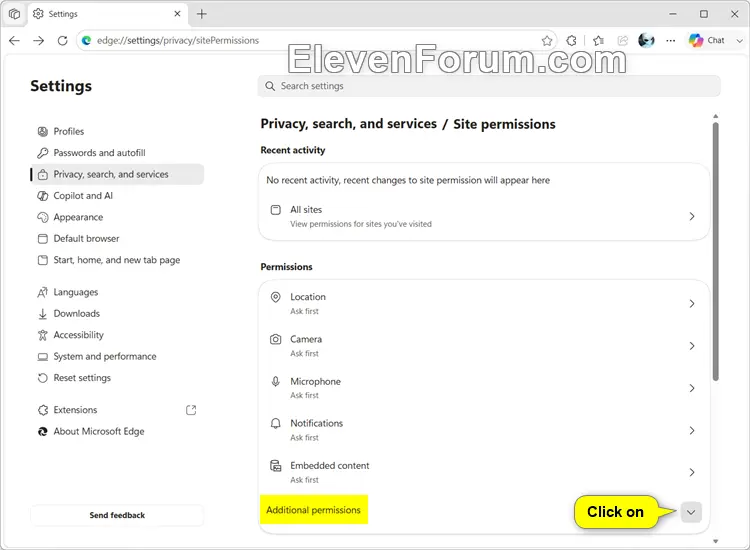Open Accessibility settings
This screenshot has width=750, height=550.
(x=117, y=335)
